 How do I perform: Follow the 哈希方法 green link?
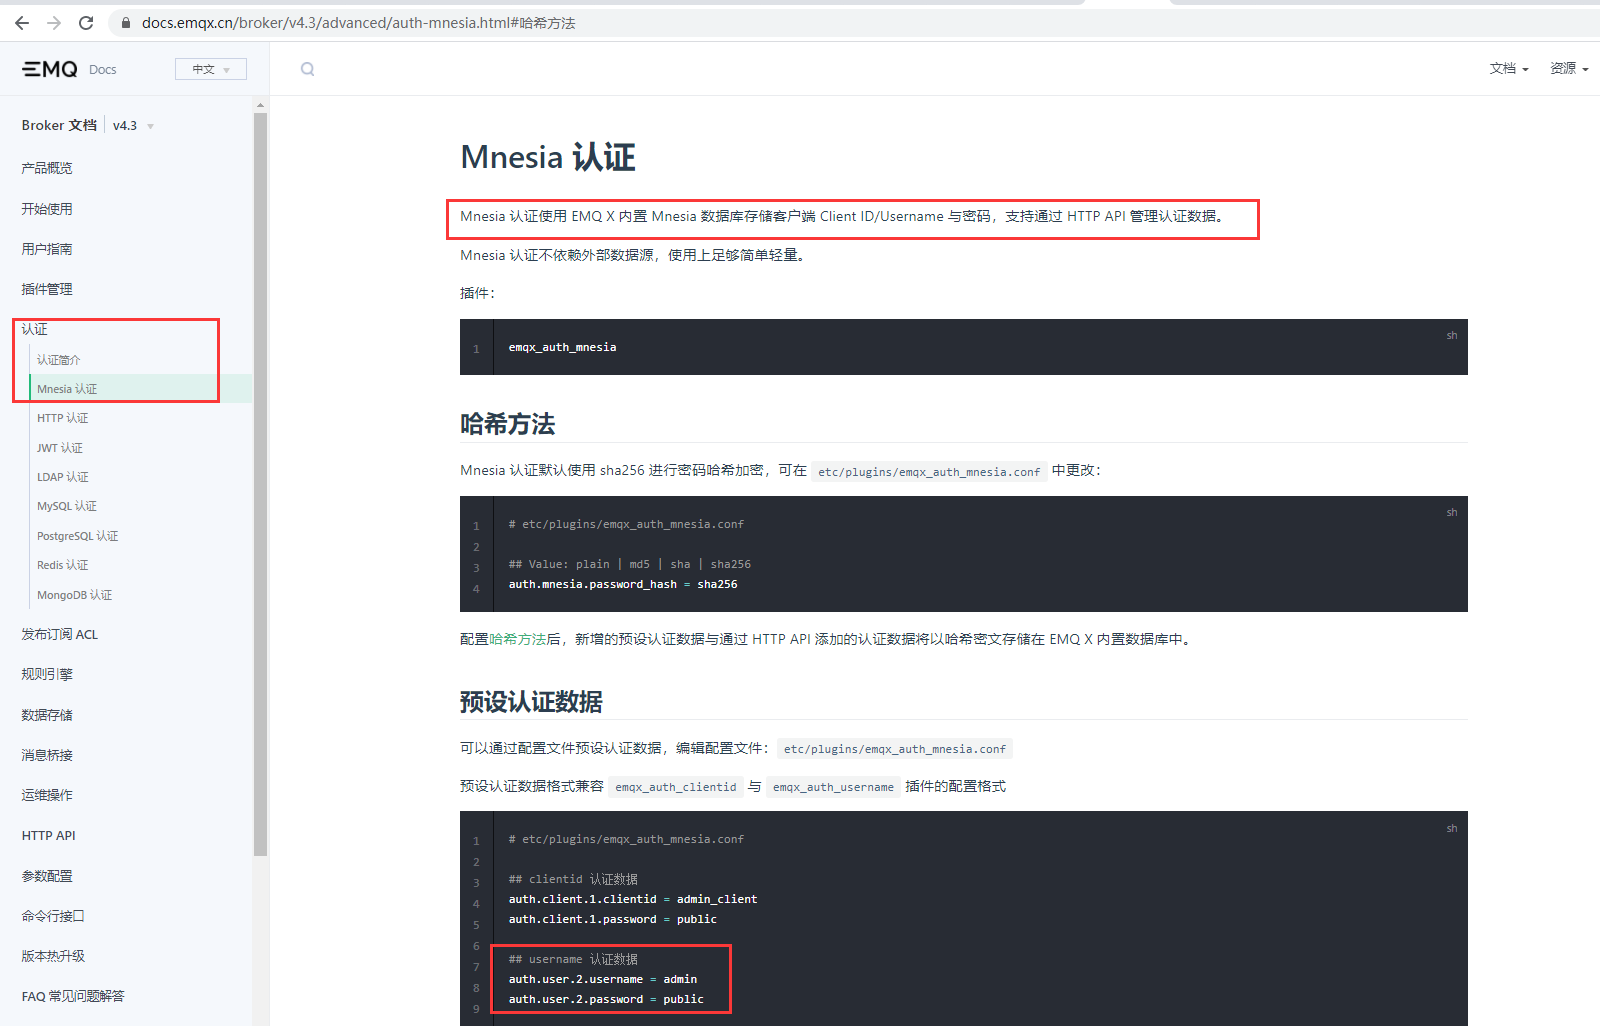(517, 639)
